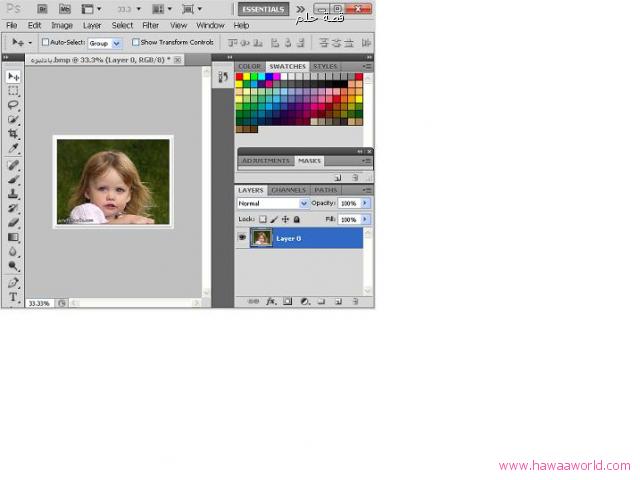Click the Layer 0 thumbnail

click(262, 238)
